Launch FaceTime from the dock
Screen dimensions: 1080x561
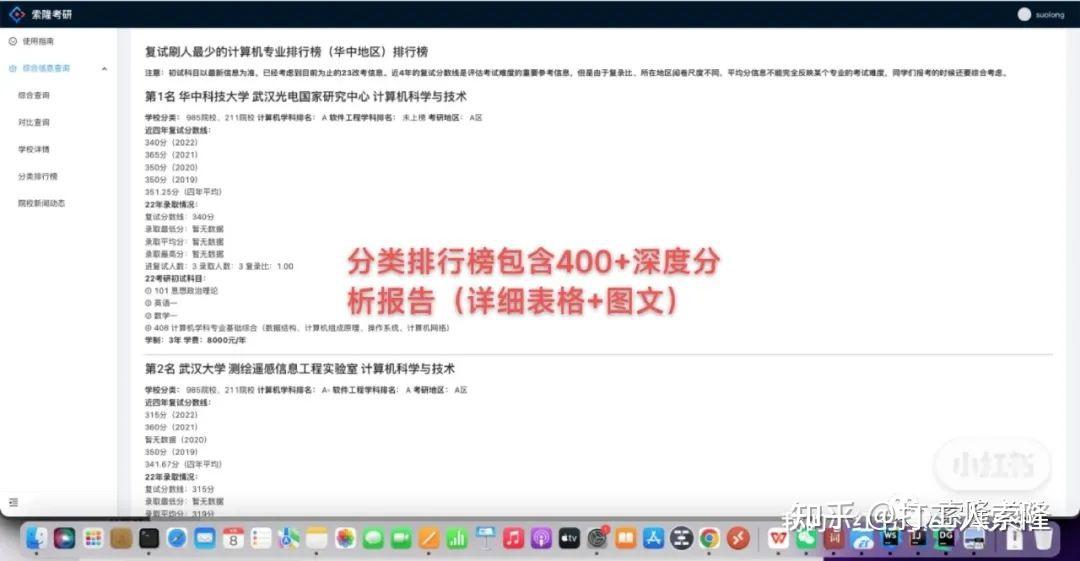coord(401,538)
